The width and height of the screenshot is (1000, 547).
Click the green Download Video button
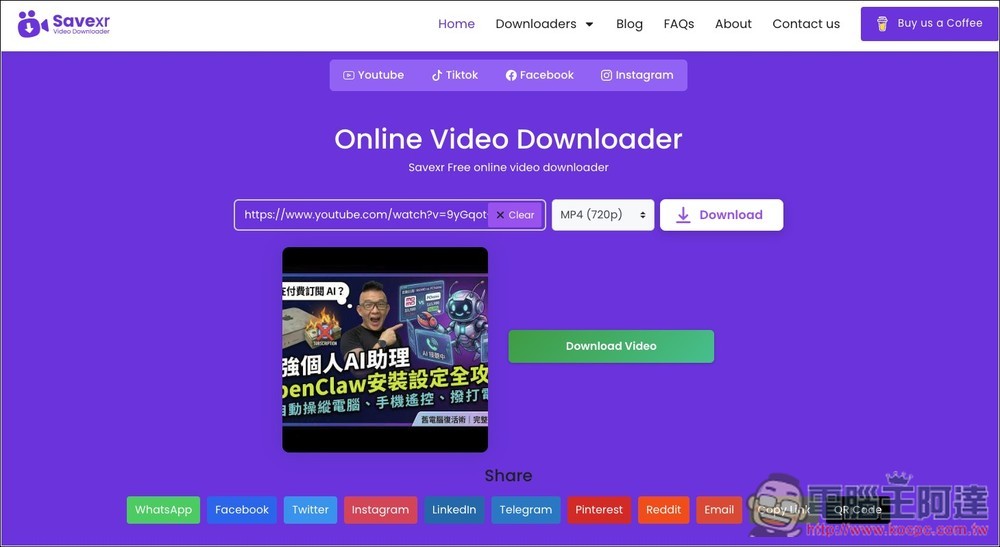611,346
